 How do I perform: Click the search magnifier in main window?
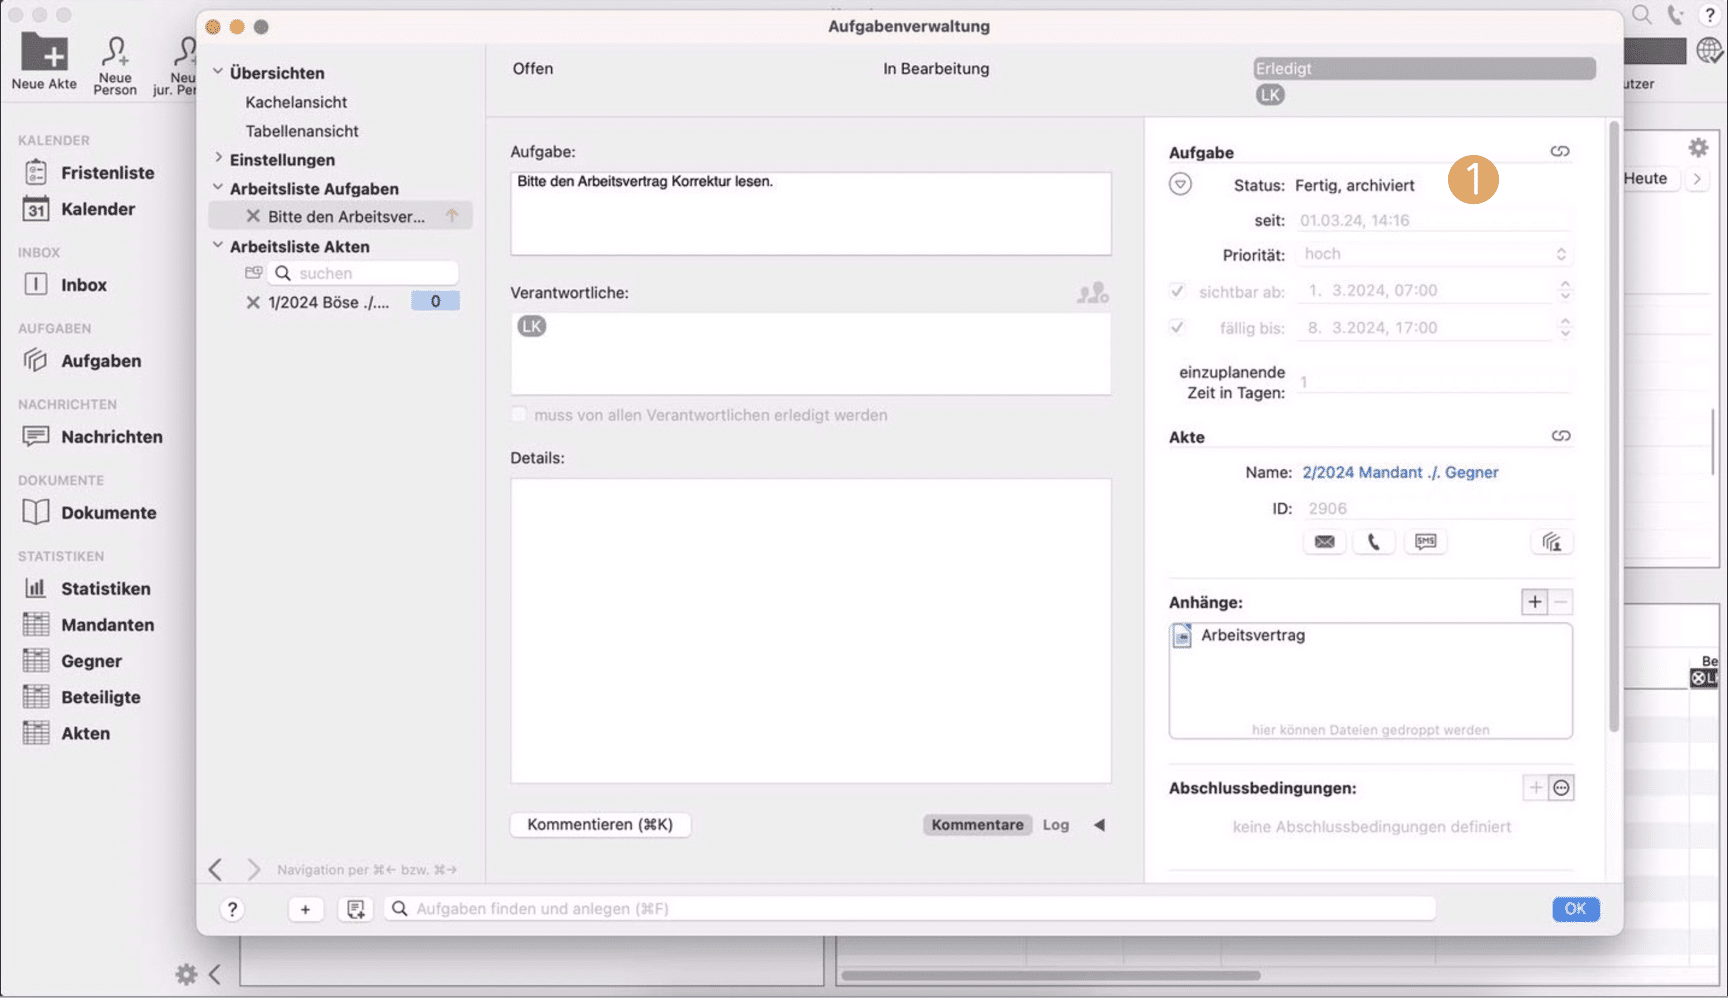(x=1642, y=14)
